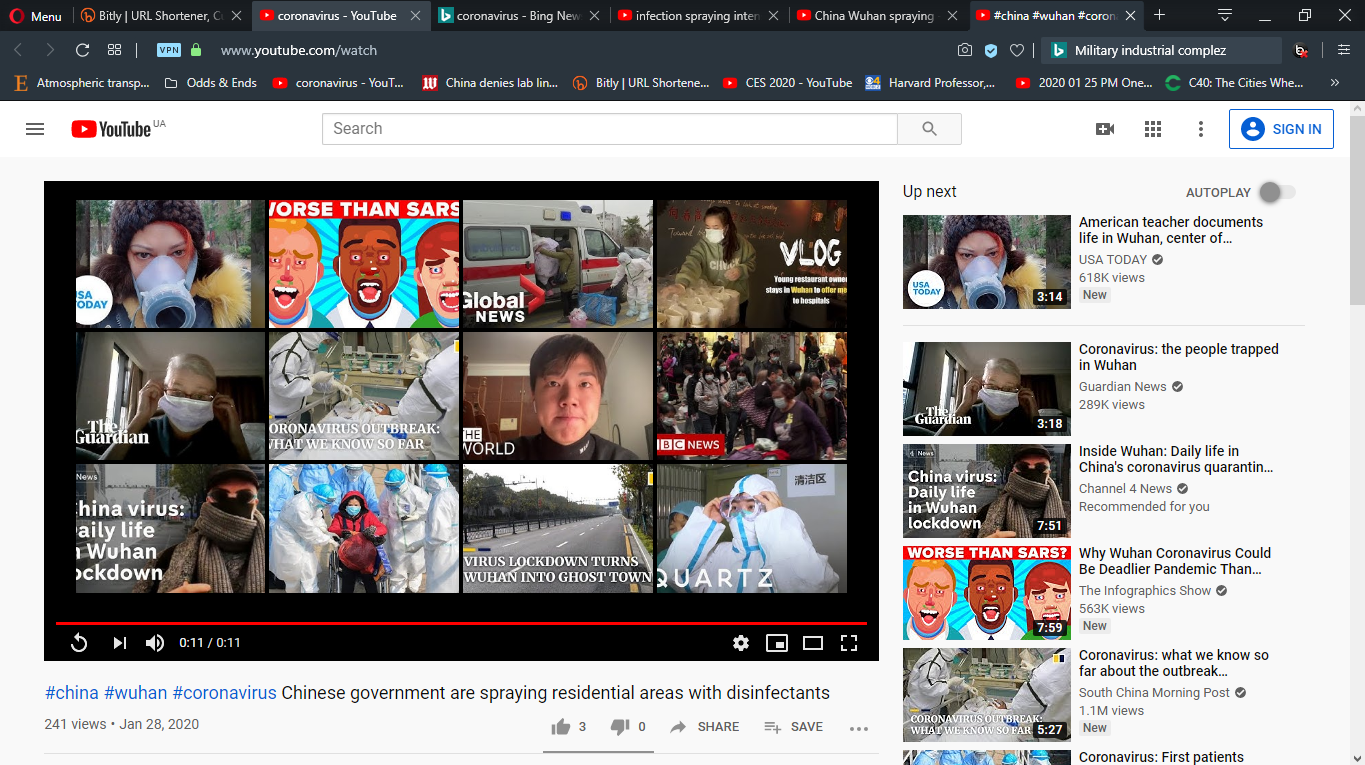The width and height of the screenshot is (1365, 765).
Task: Switch to theater mode
Action: pos(813,643)
